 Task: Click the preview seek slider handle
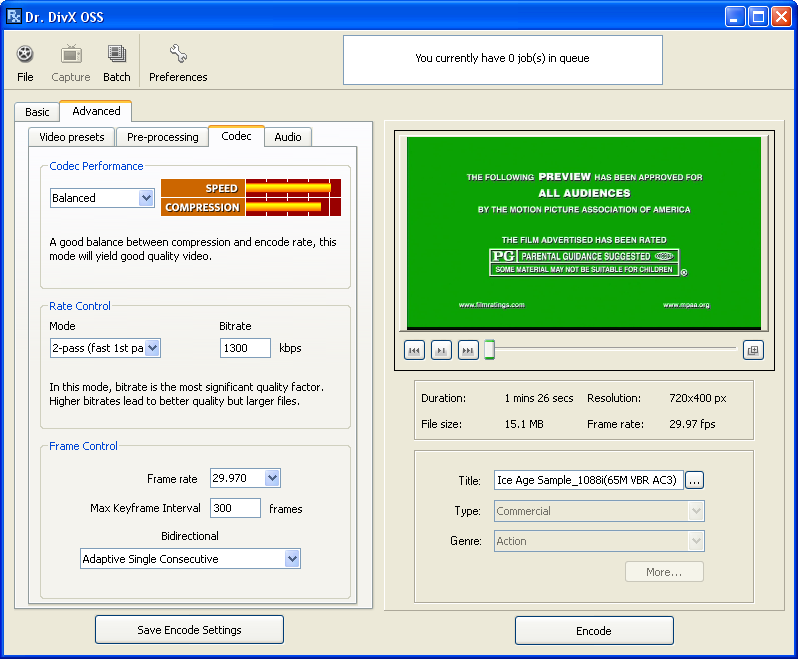pyautogui.click(x=490, y=350)
